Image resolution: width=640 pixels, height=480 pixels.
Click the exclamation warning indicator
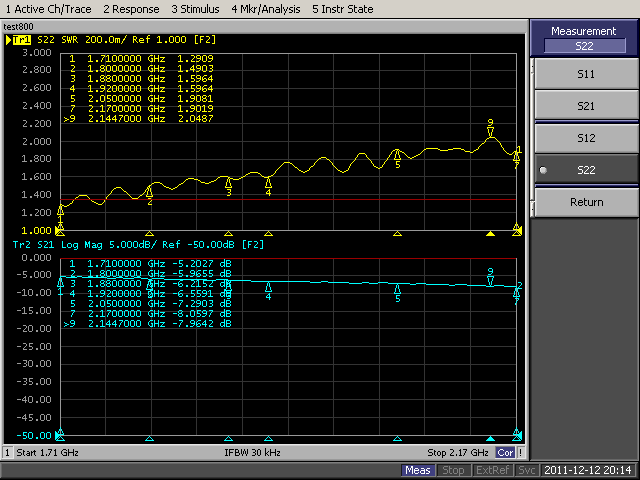(x=520, y=453)
